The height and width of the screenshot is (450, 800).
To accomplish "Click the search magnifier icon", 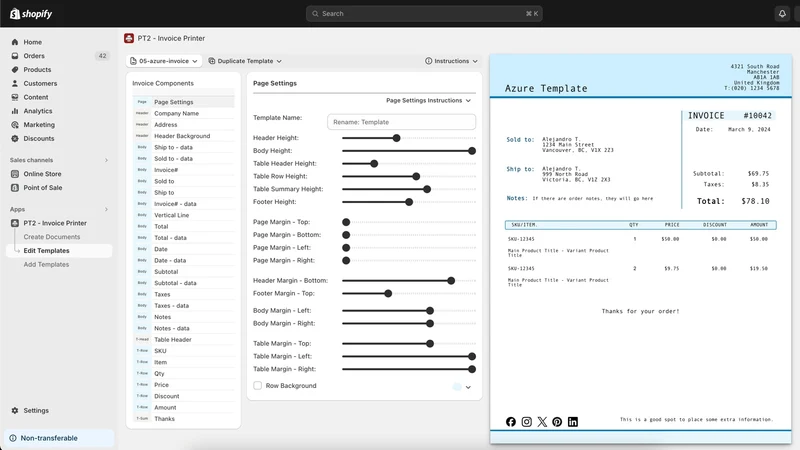I will pos(315,14).
